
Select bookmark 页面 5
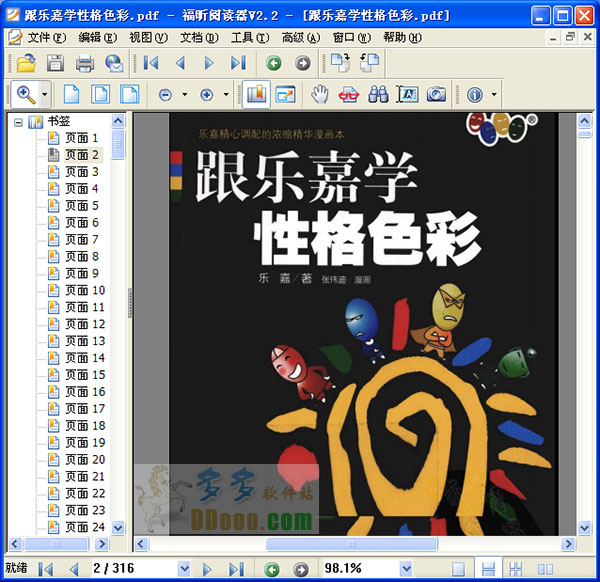pos(82,205)
